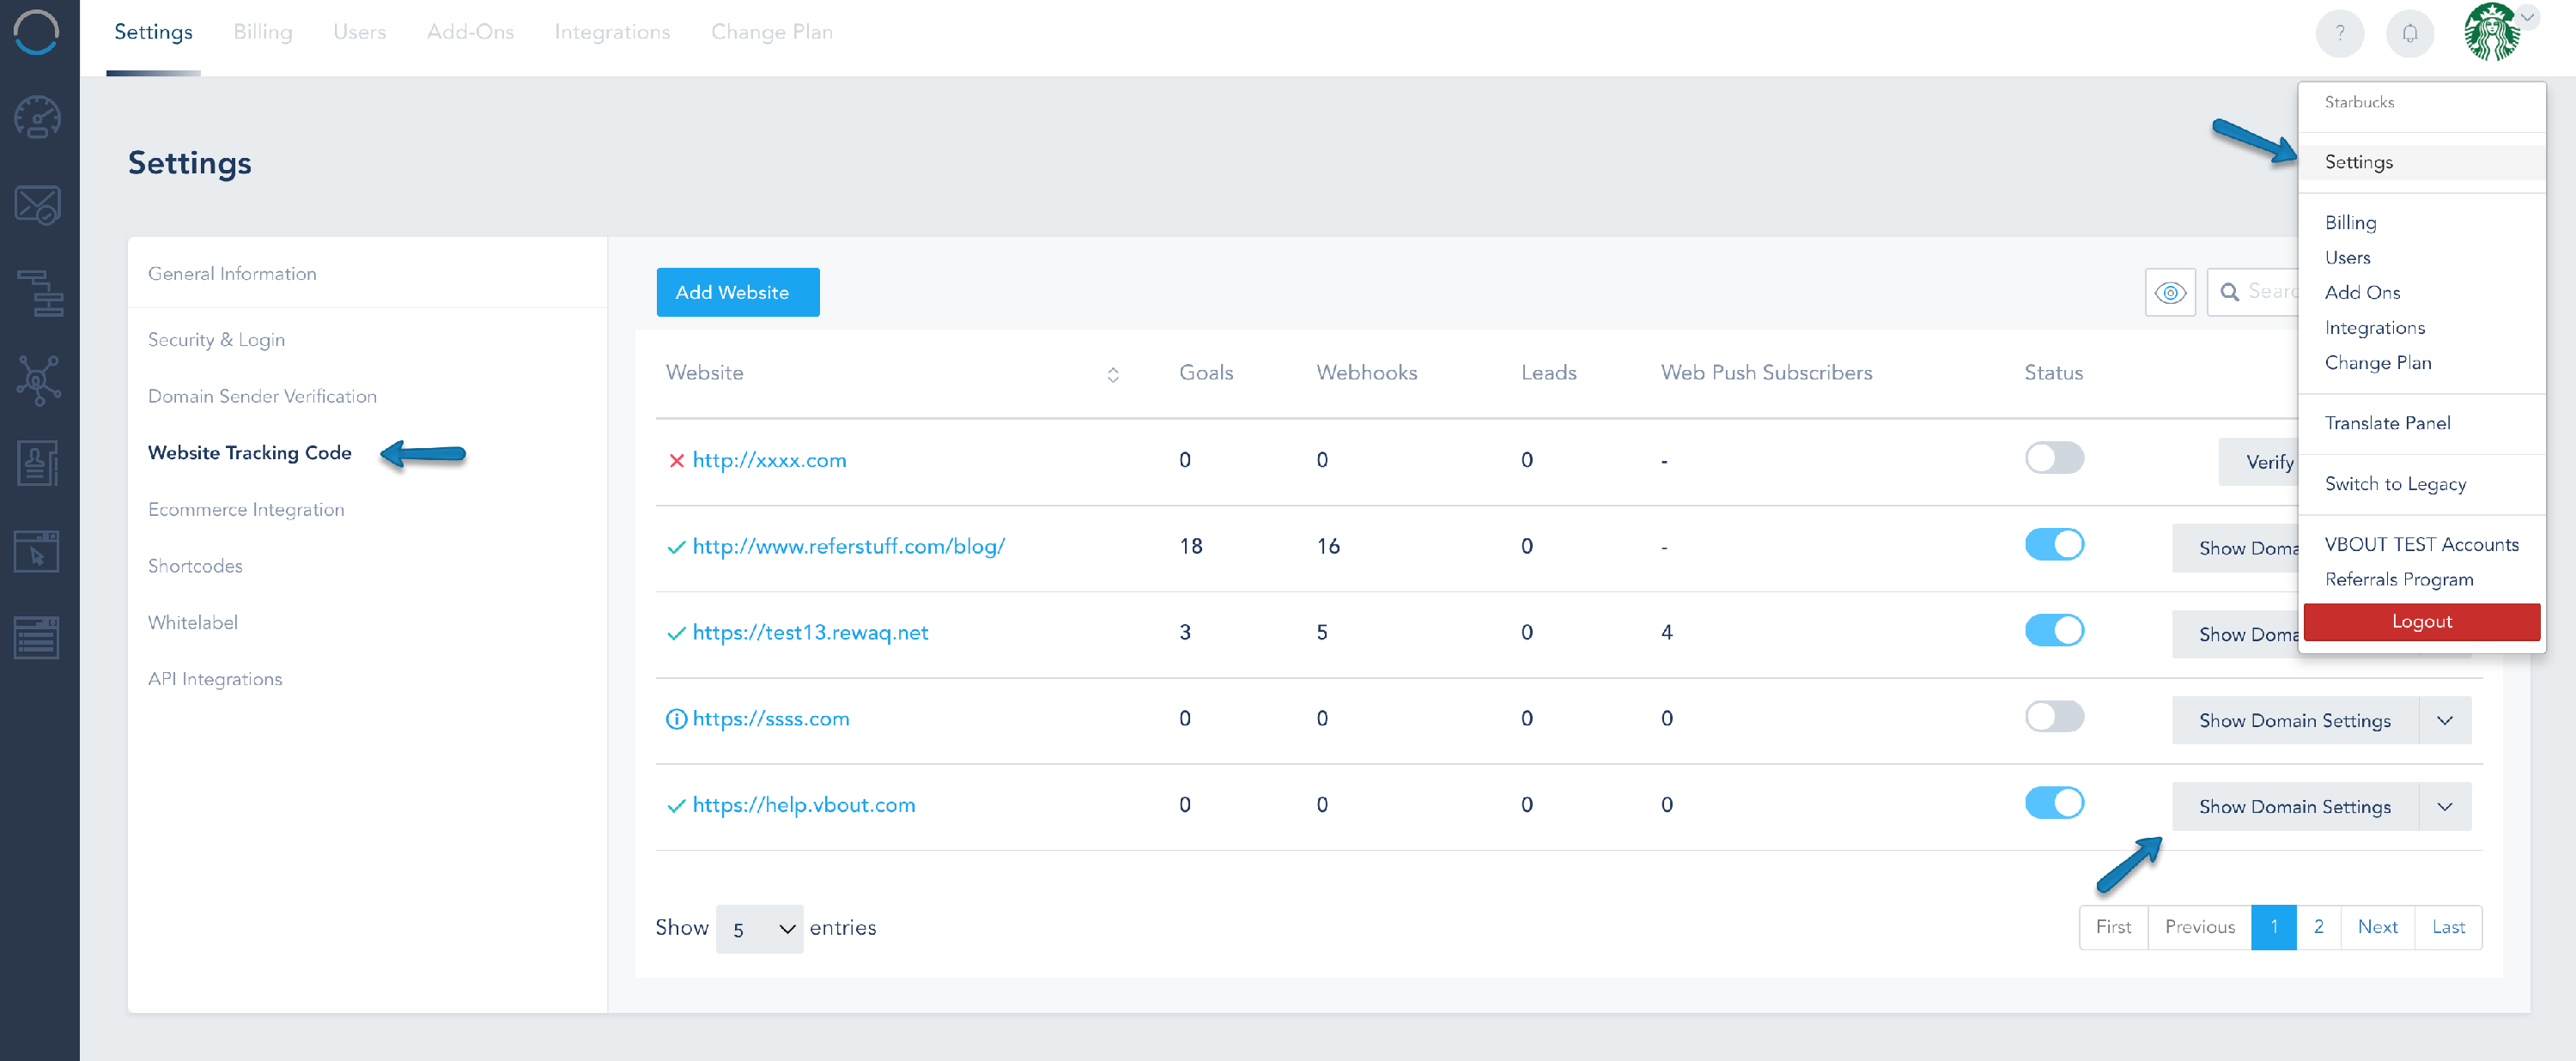Screen dimensions: 2576x1061
Task: Click the social network nodes sidebar icon
Action: tap(38, 379)
